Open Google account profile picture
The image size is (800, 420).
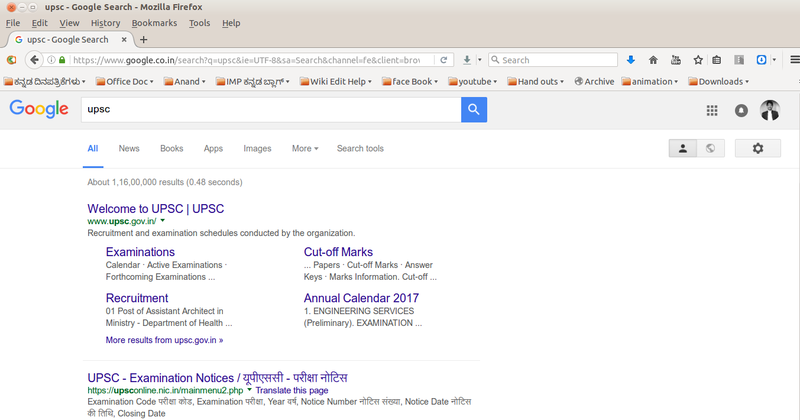tap(769, 110)
